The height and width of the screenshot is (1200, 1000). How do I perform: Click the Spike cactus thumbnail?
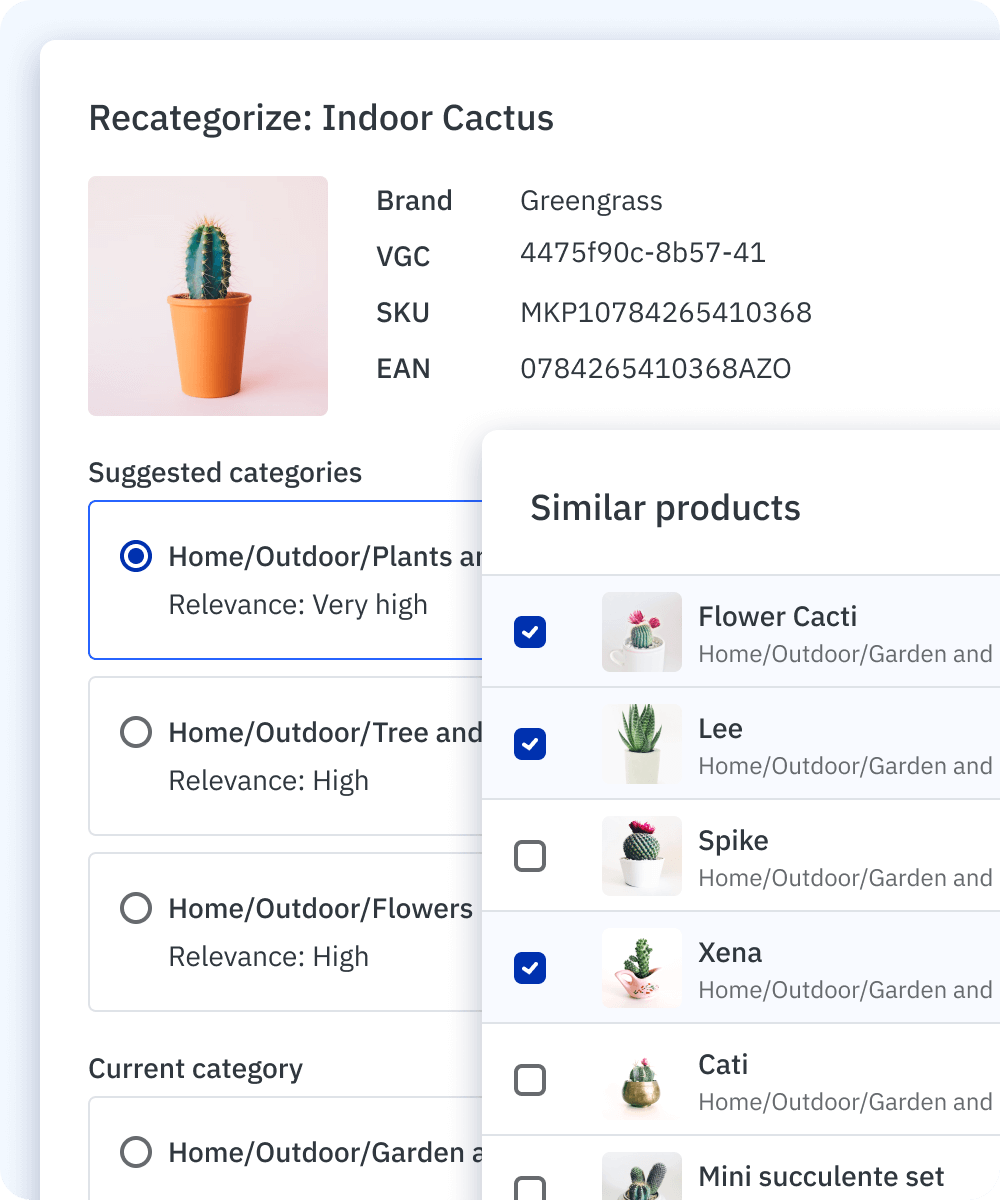(x=641, y=856)
